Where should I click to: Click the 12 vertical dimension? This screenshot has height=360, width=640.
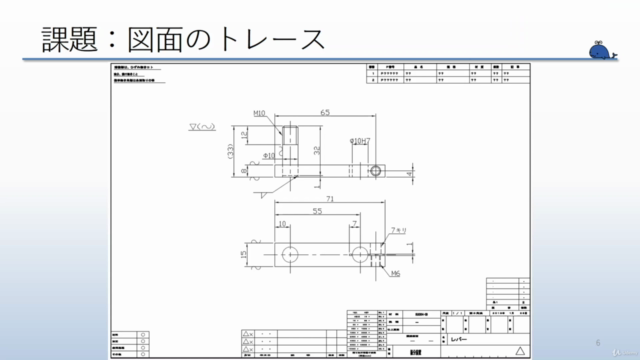coord(244,135)
